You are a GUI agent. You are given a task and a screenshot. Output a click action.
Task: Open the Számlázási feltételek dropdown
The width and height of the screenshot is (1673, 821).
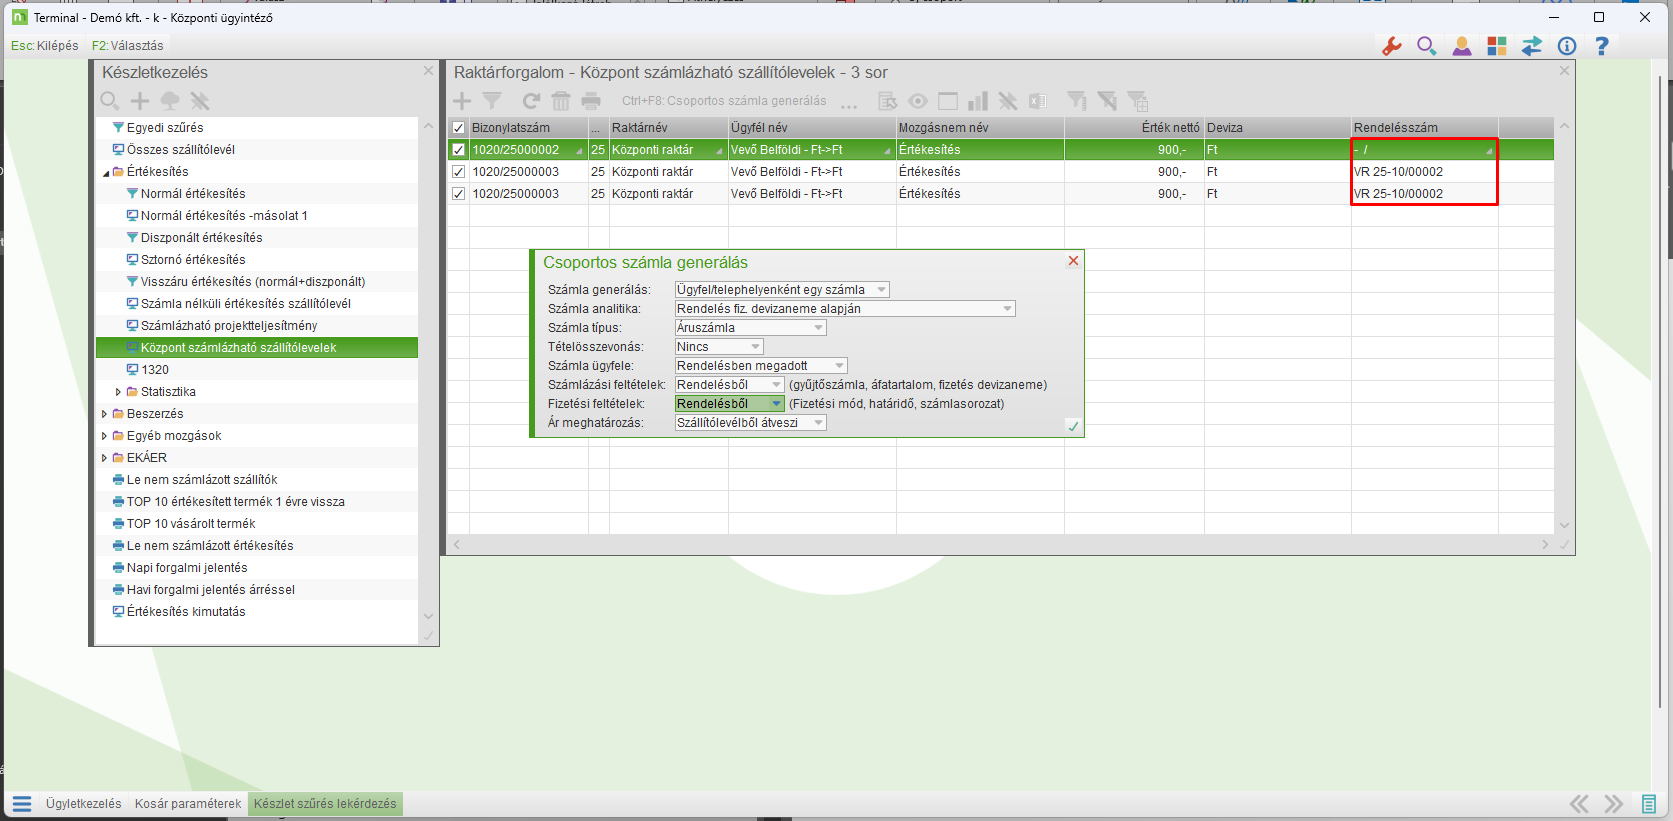click(730, 385)
